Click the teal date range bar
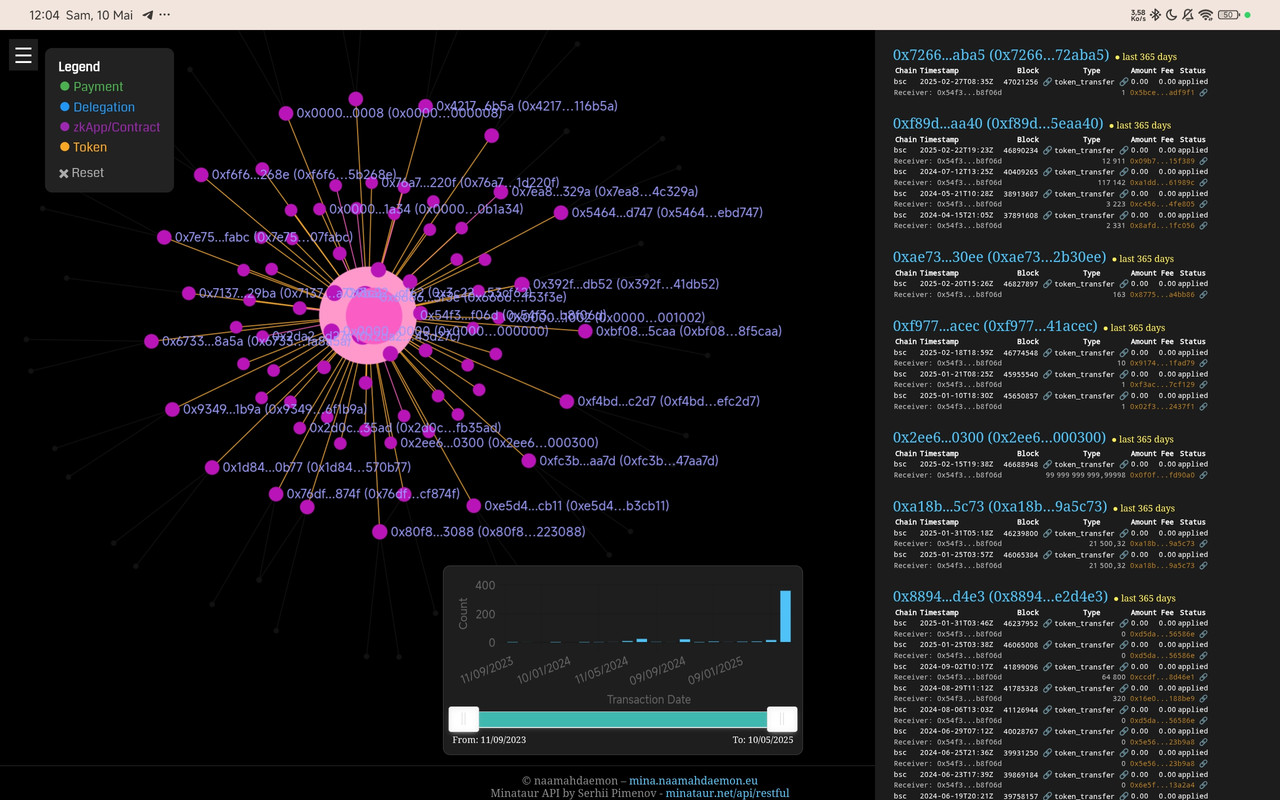 click(x=623, y=719)
